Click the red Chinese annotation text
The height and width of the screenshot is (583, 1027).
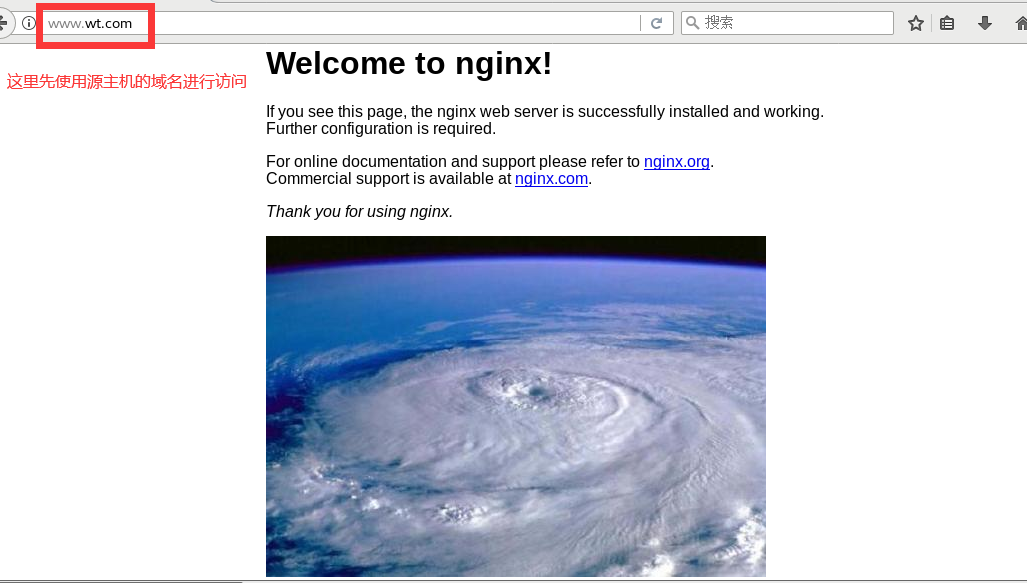coord(126,81)
